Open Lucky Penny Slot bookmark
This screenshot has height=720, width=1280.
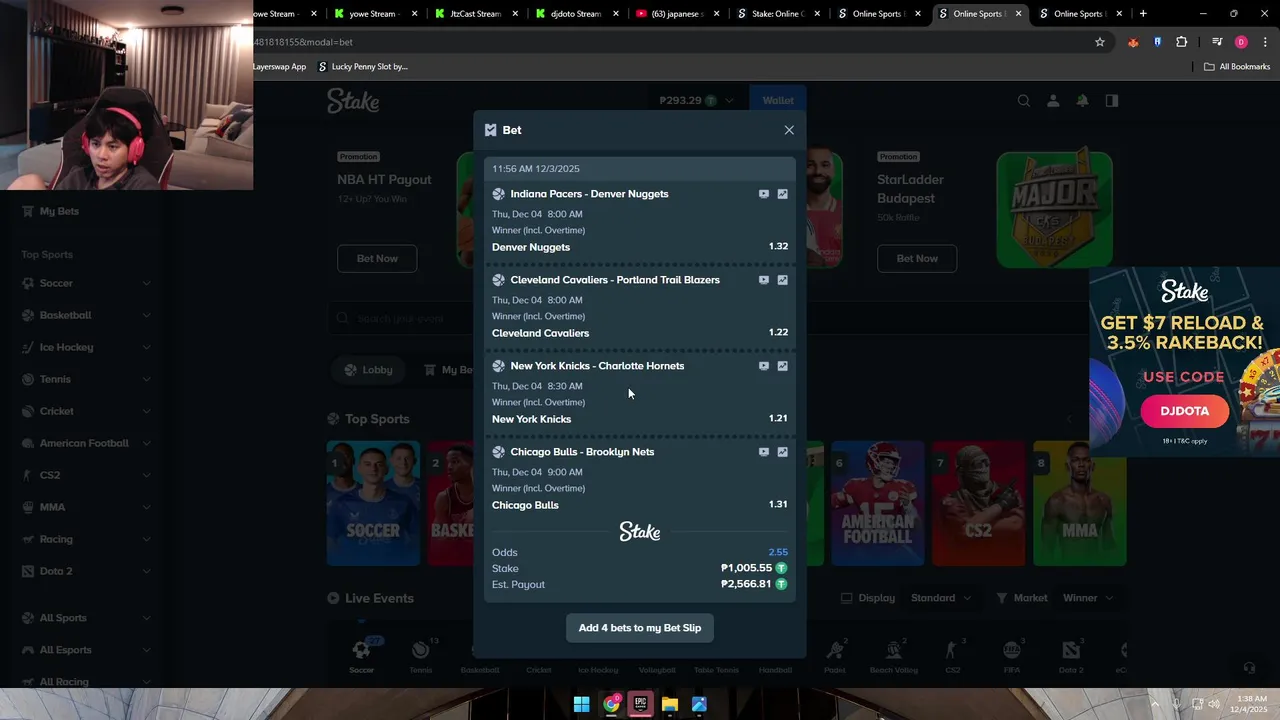point(363,67)
